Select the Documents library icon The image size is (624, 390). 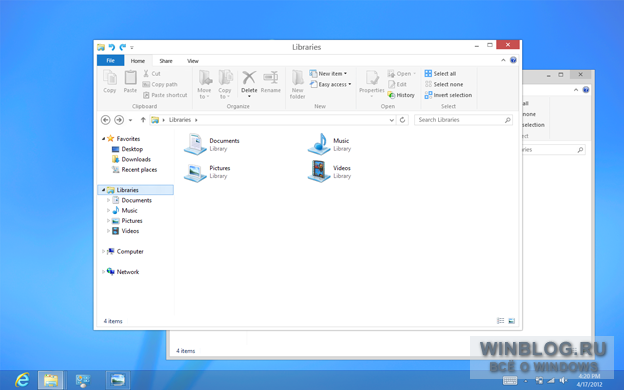pos(195,144)
